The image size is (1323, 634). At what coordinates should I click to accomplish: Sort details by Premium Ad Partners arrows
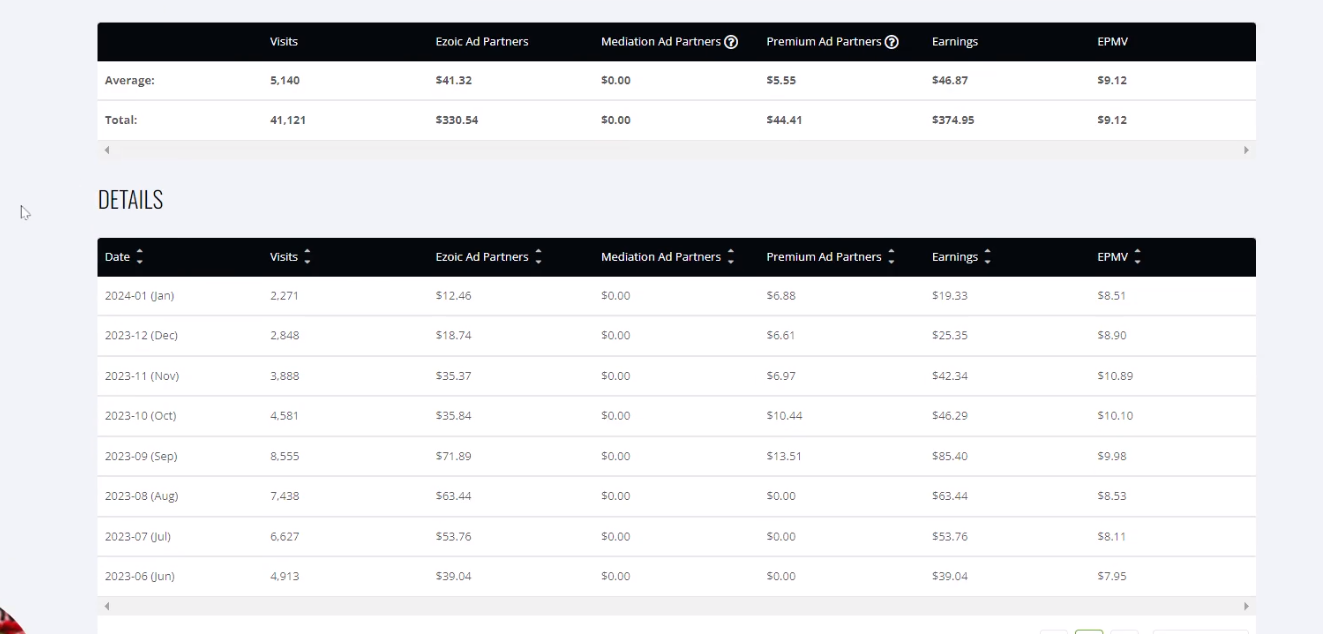[x=891, y=258]
